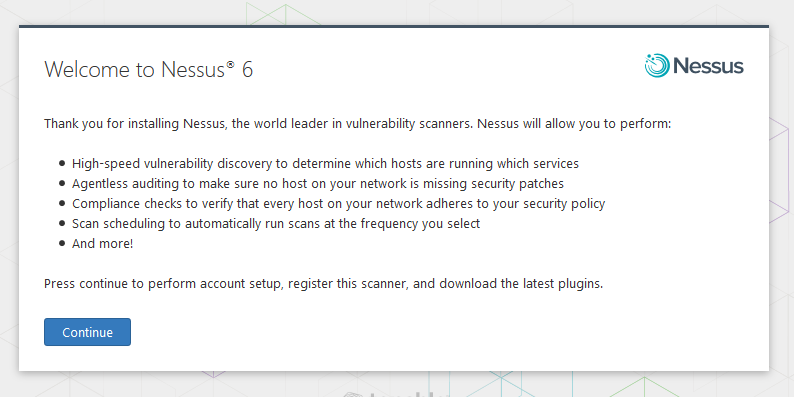Click the dark top border of the welcome panel
The height and width of the screenshot is (397, 794).
click(x=394, y=26)
